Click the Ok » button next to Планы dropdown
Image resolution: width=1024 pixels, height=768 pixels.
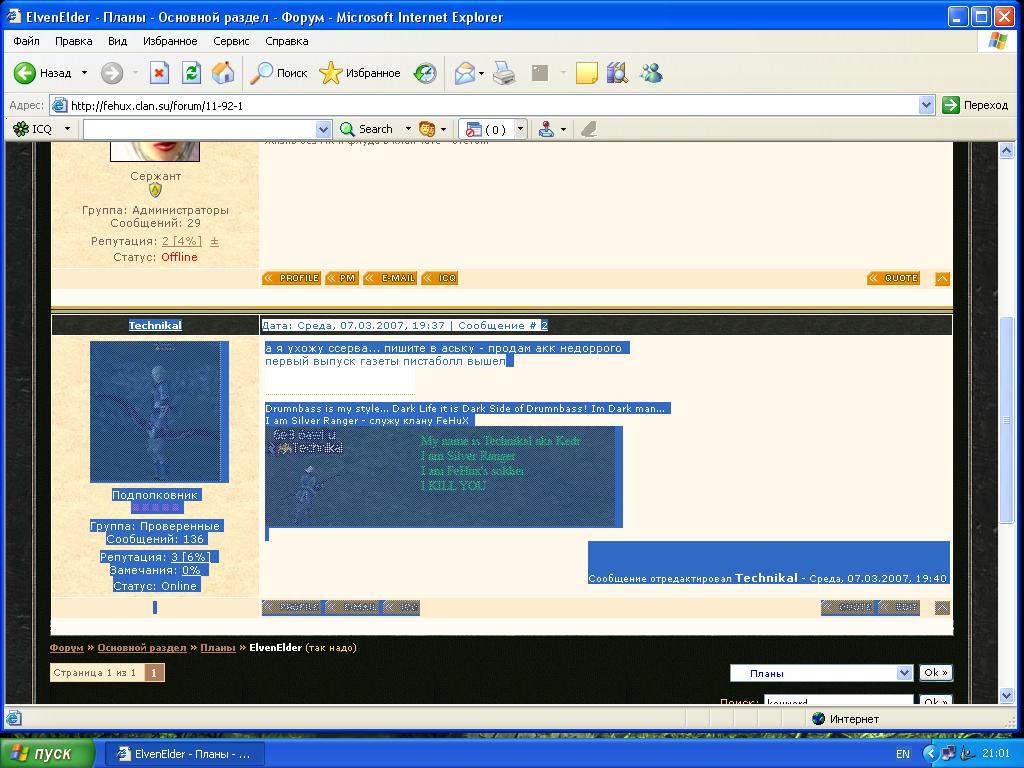pos(935,673)
